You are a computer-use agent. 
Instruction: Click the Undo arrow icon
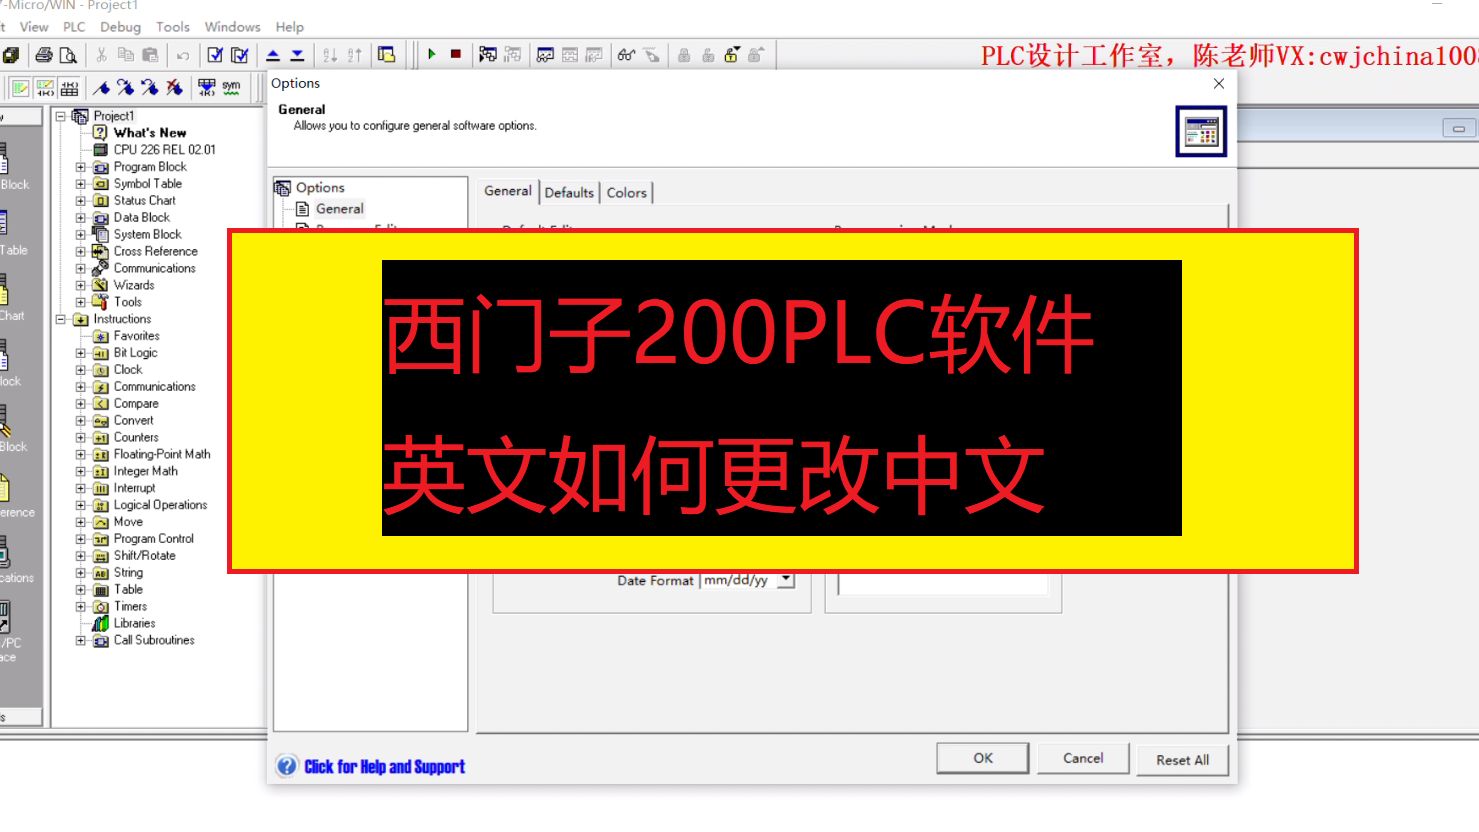tap(183, 55)
